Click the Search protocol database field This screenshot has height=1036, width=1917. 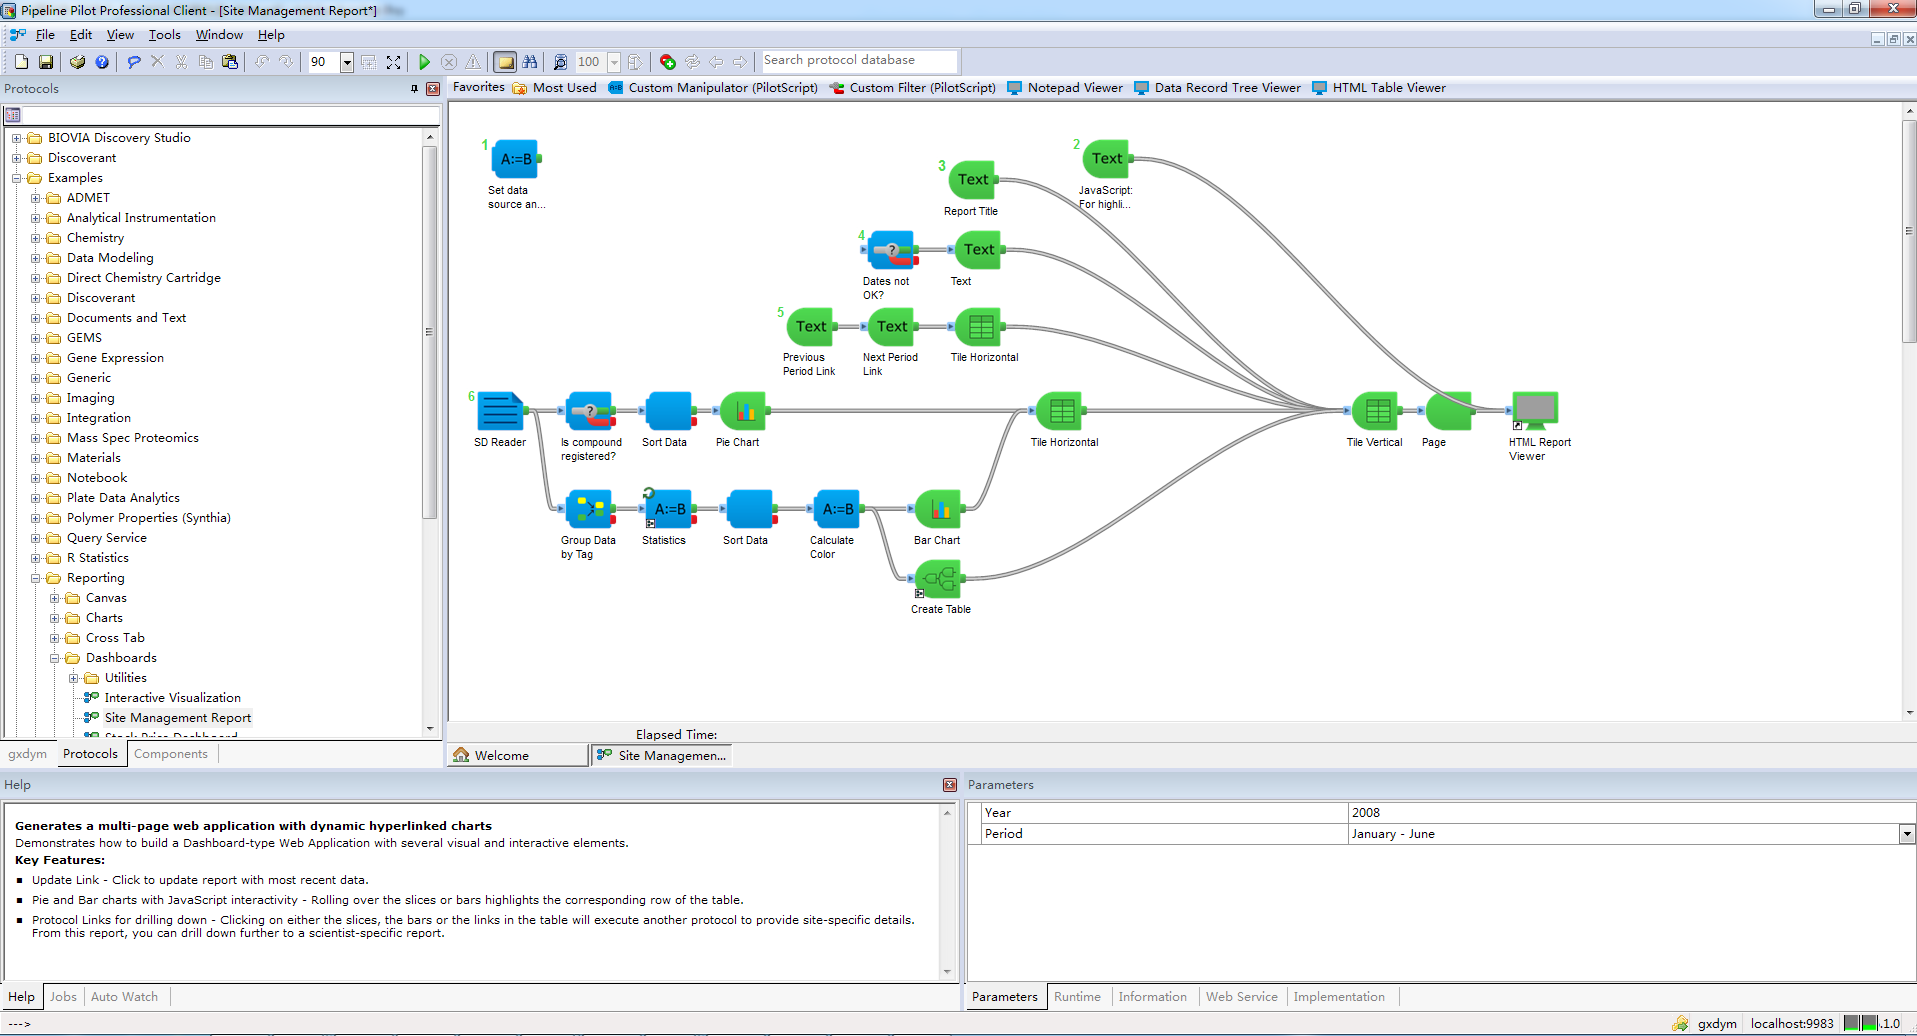pos(858,61)
